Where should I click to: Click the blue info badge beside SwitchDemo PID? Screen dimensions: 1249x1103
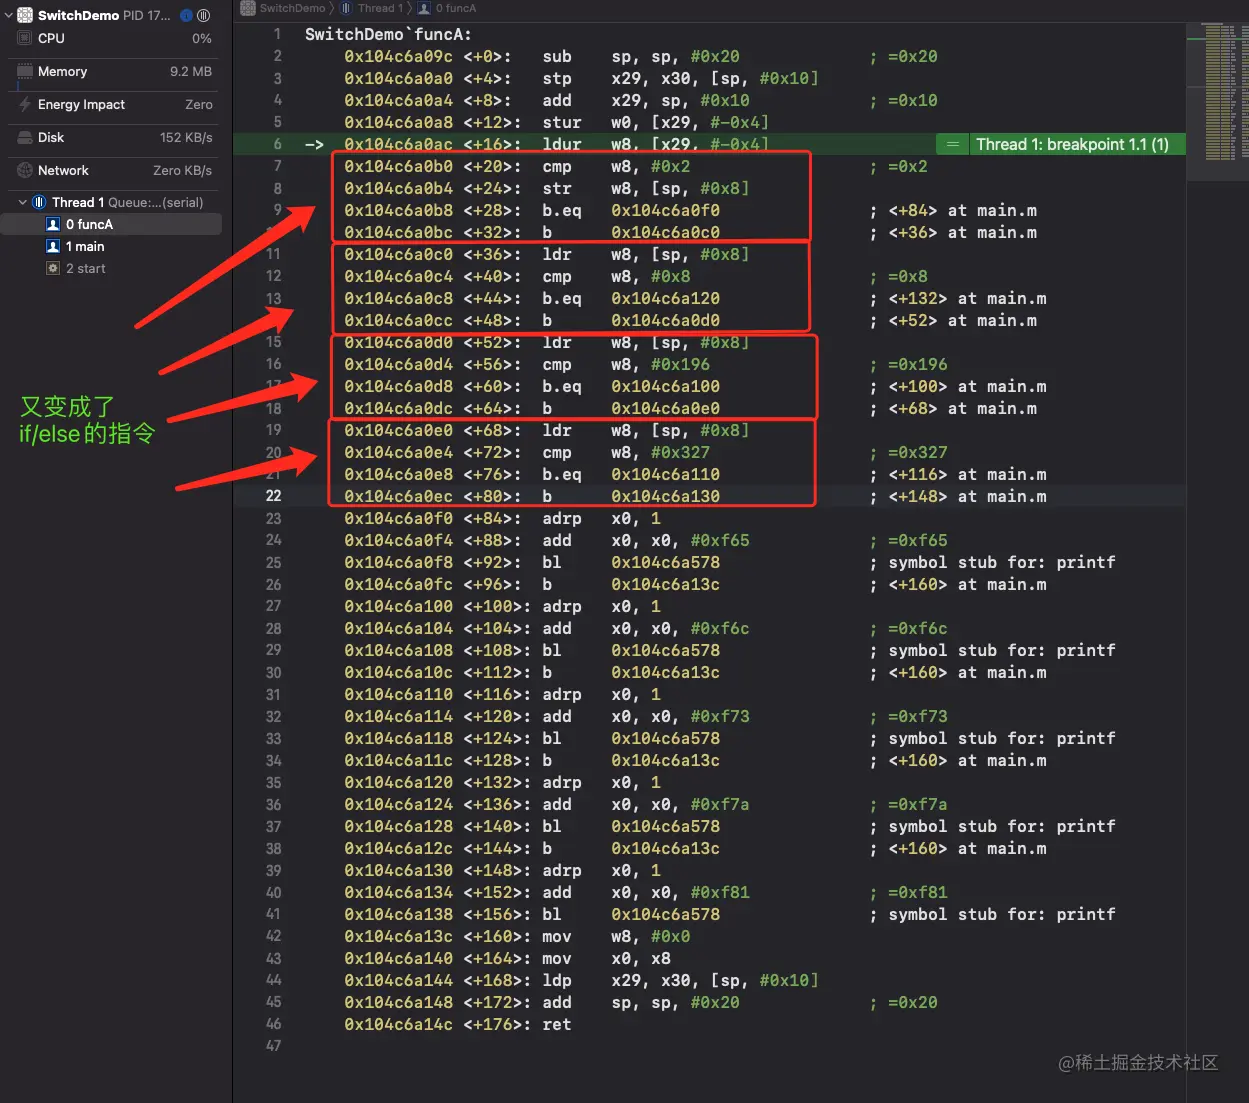186,15
